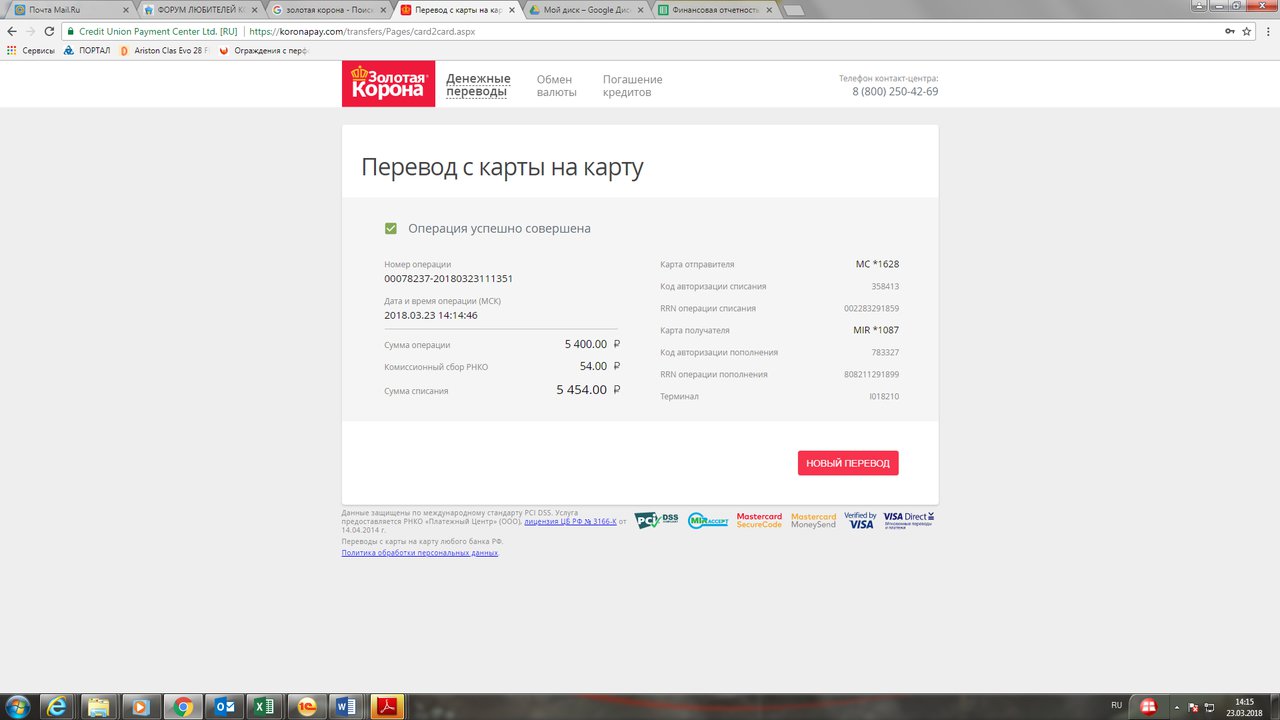1280x720 pixels.
Task: Open the Chrome menu (three dots)
Action: pyautogui.click(x=1266, y=31)
